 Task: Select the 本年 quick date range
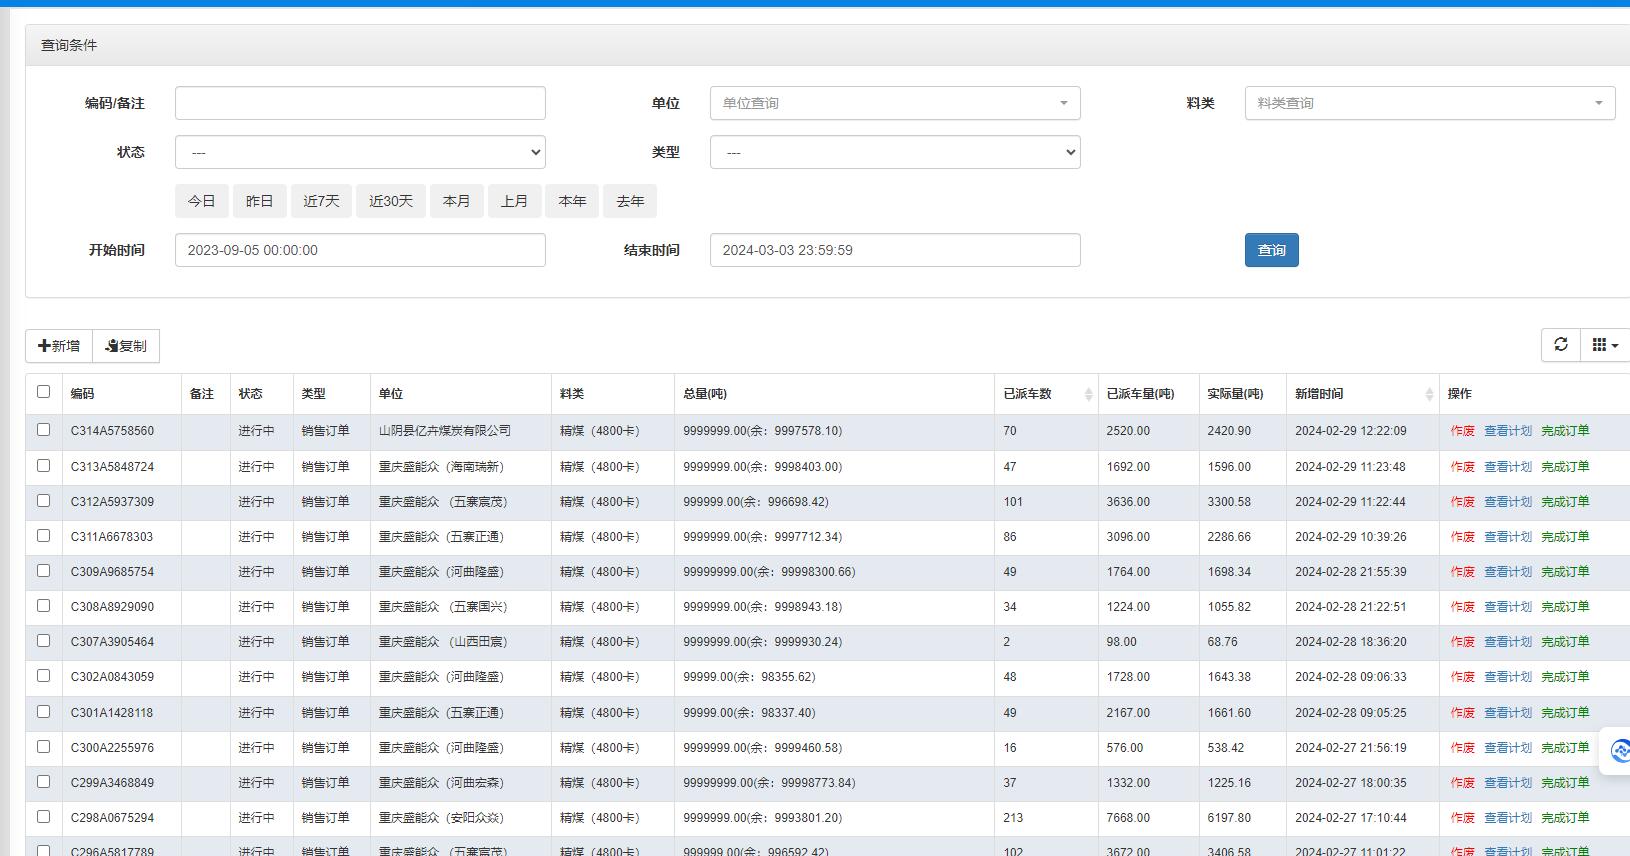572,201
